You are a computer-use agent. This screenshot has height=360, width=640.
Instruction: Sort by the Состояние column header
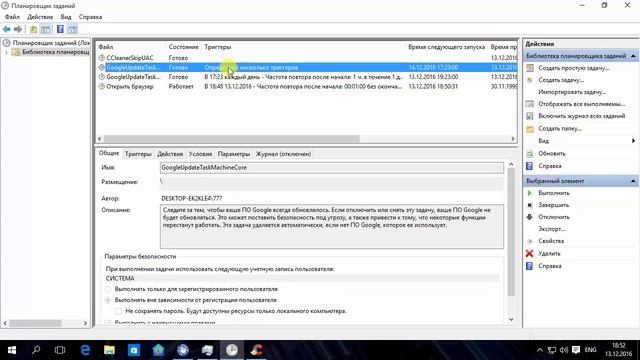pos(184,47)
